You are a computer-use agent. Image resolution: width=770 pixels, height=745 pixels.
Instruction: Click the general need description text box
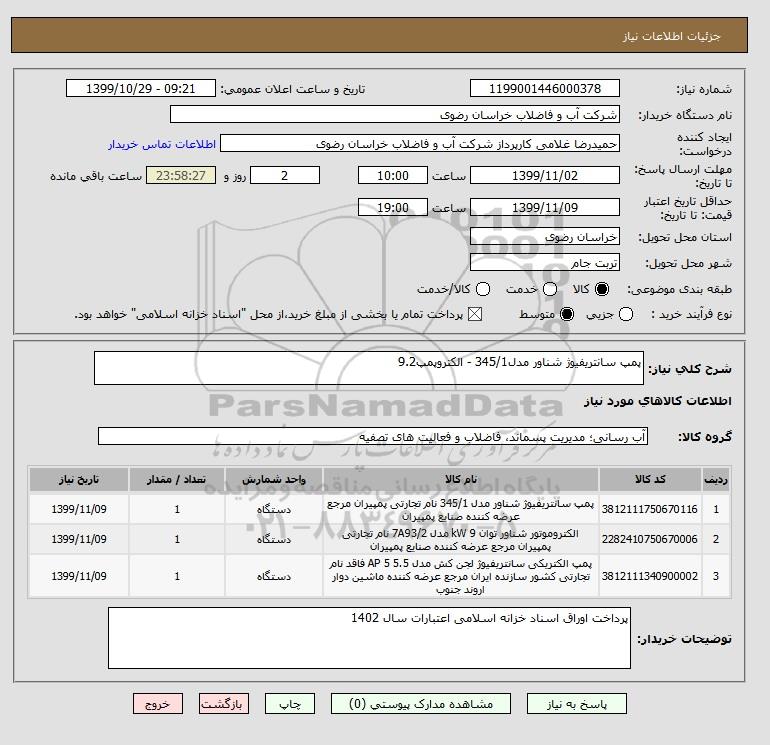(369, 368)
